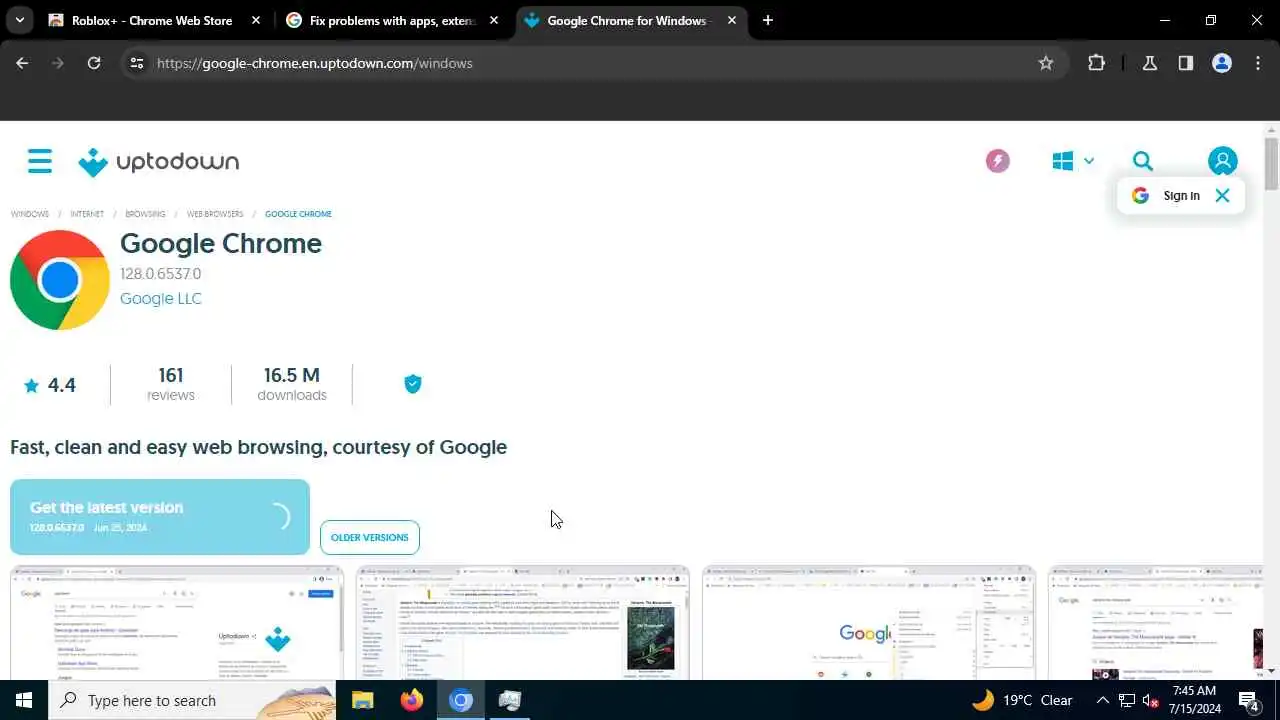Open Firefox from the taskbar
This screenshot has width=1280, height=720.
tap(411, 700)
